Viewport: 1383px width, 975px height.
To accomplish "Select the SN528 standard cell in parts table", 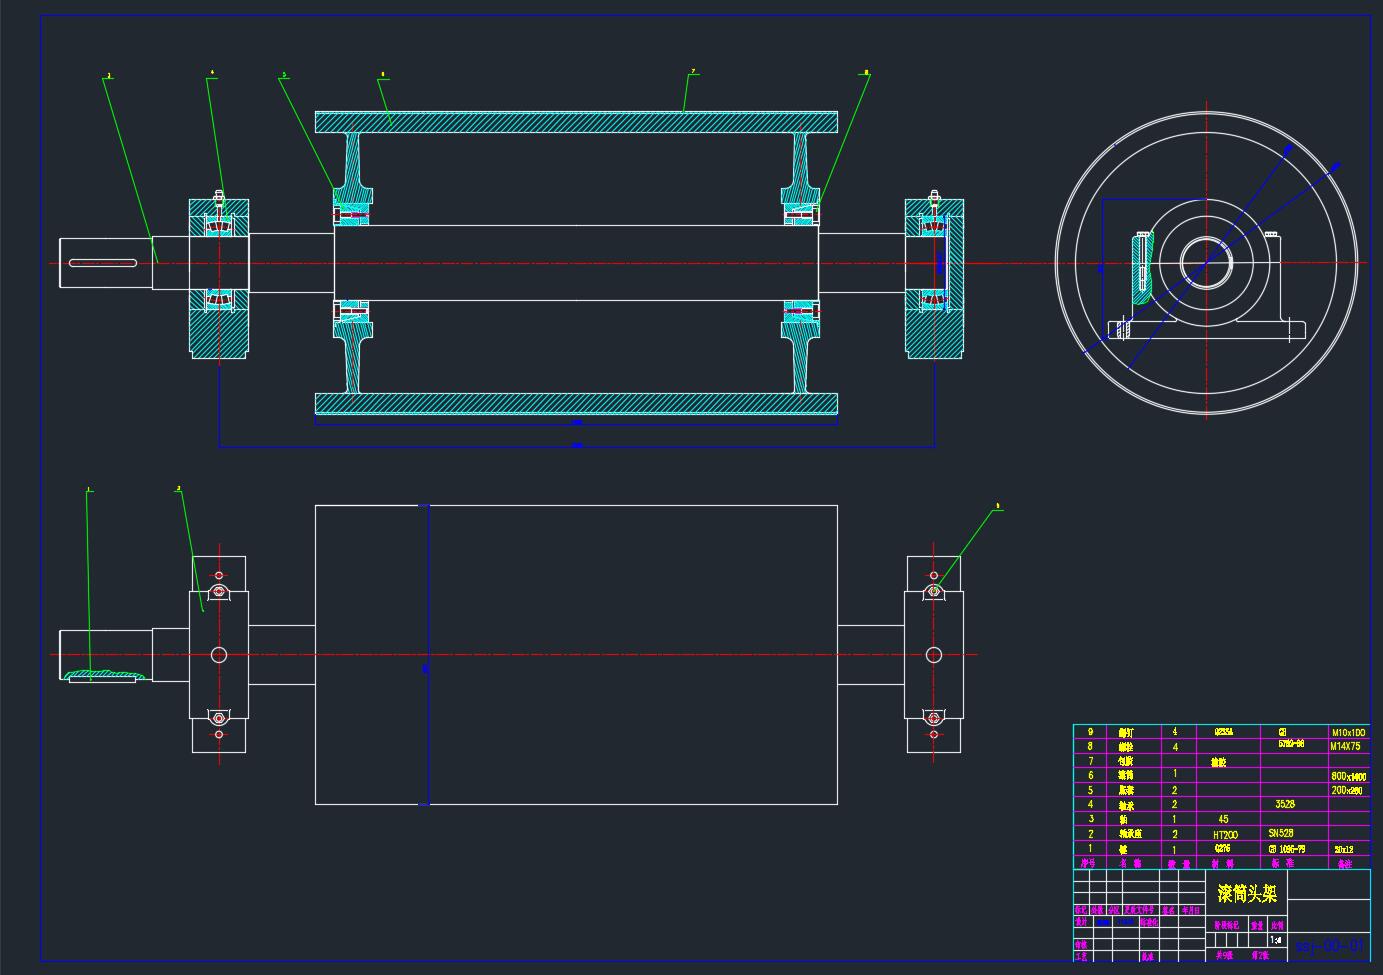I will tap(1281, 833).
